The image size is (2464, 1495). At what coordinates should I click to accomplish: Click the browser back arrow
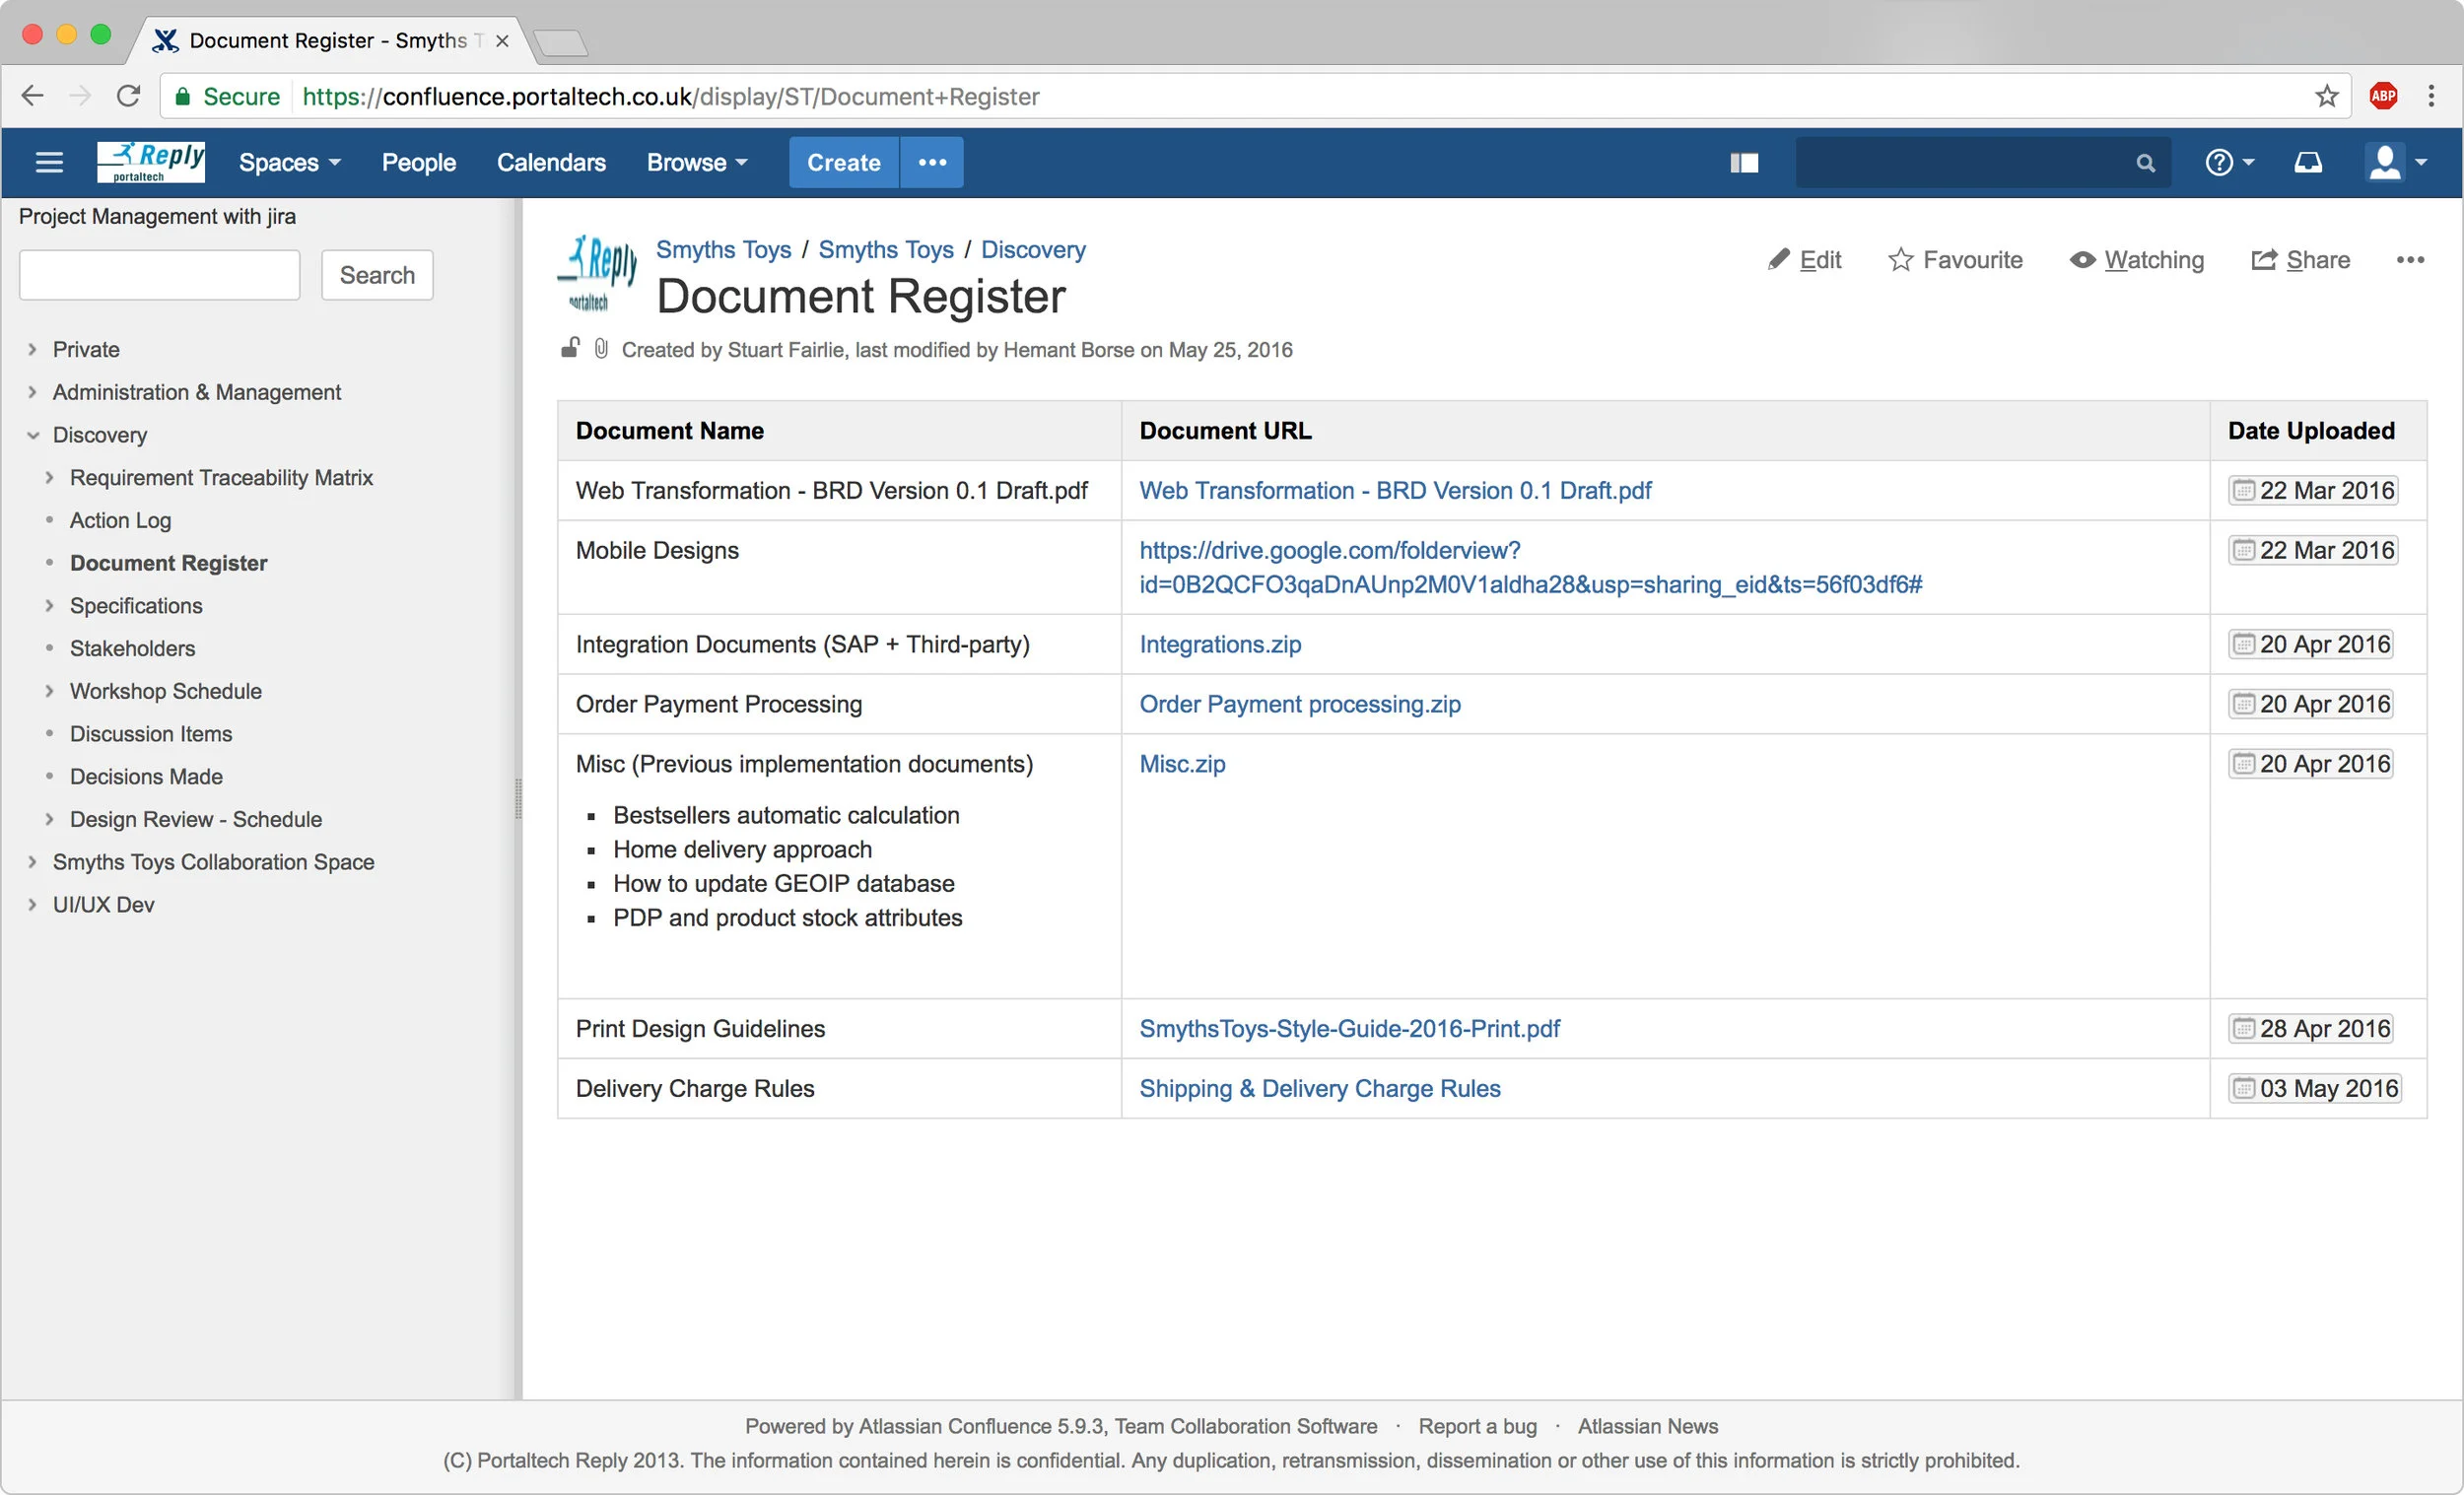[x=32, y=96]
